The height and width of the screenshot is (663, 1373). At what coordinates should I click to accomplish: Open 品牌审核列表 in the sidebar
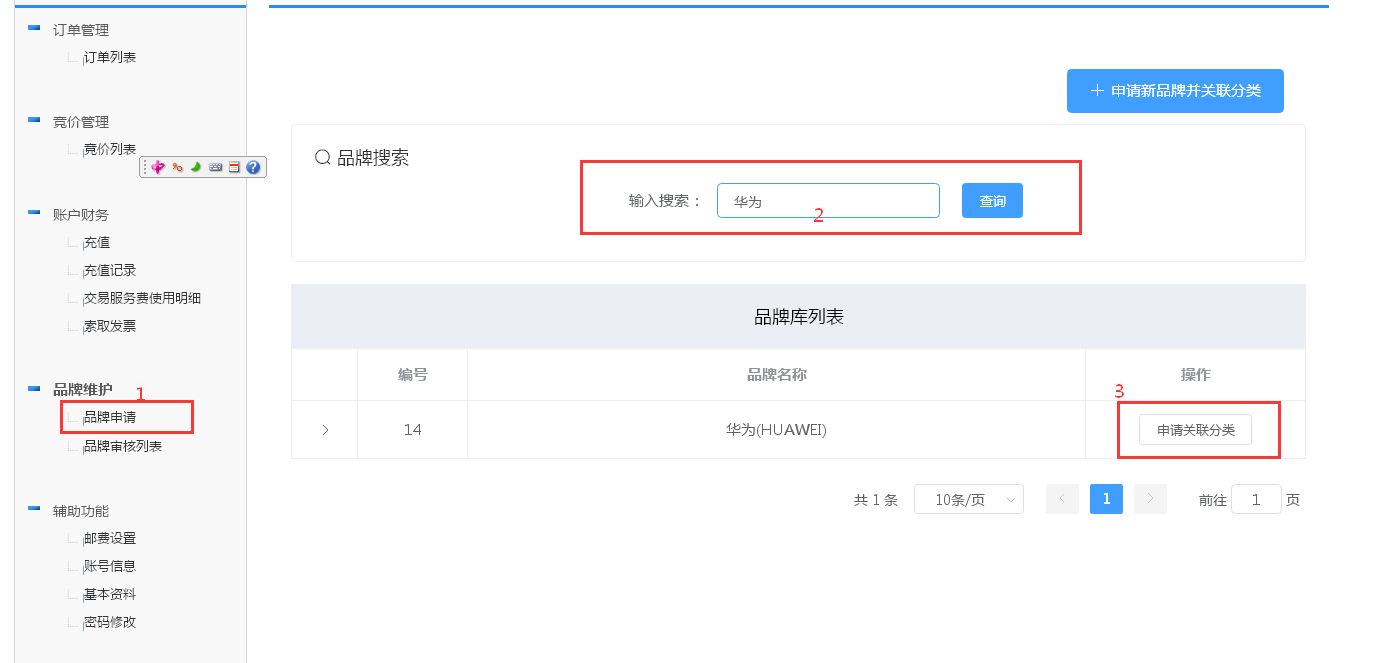123,446
